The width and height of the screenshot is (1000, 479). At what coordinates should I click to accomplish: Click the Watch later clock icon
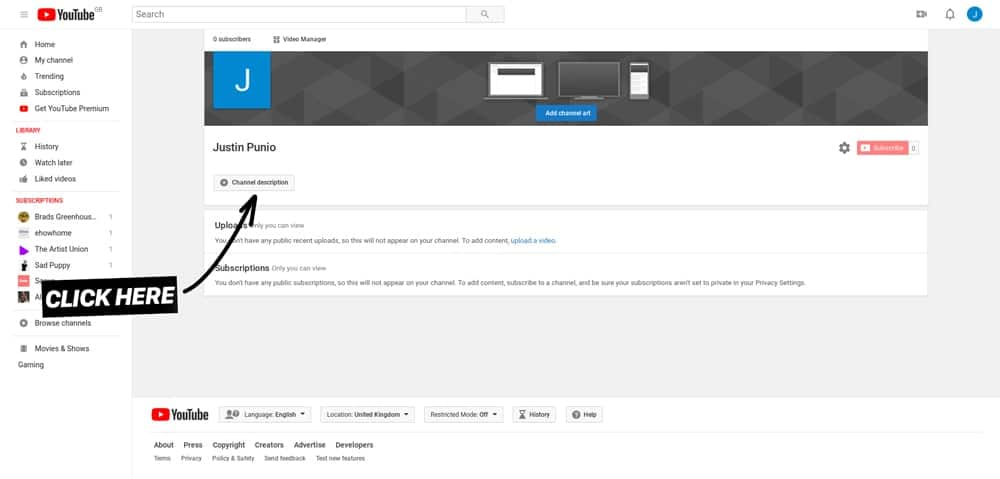(x=24, y=163)
